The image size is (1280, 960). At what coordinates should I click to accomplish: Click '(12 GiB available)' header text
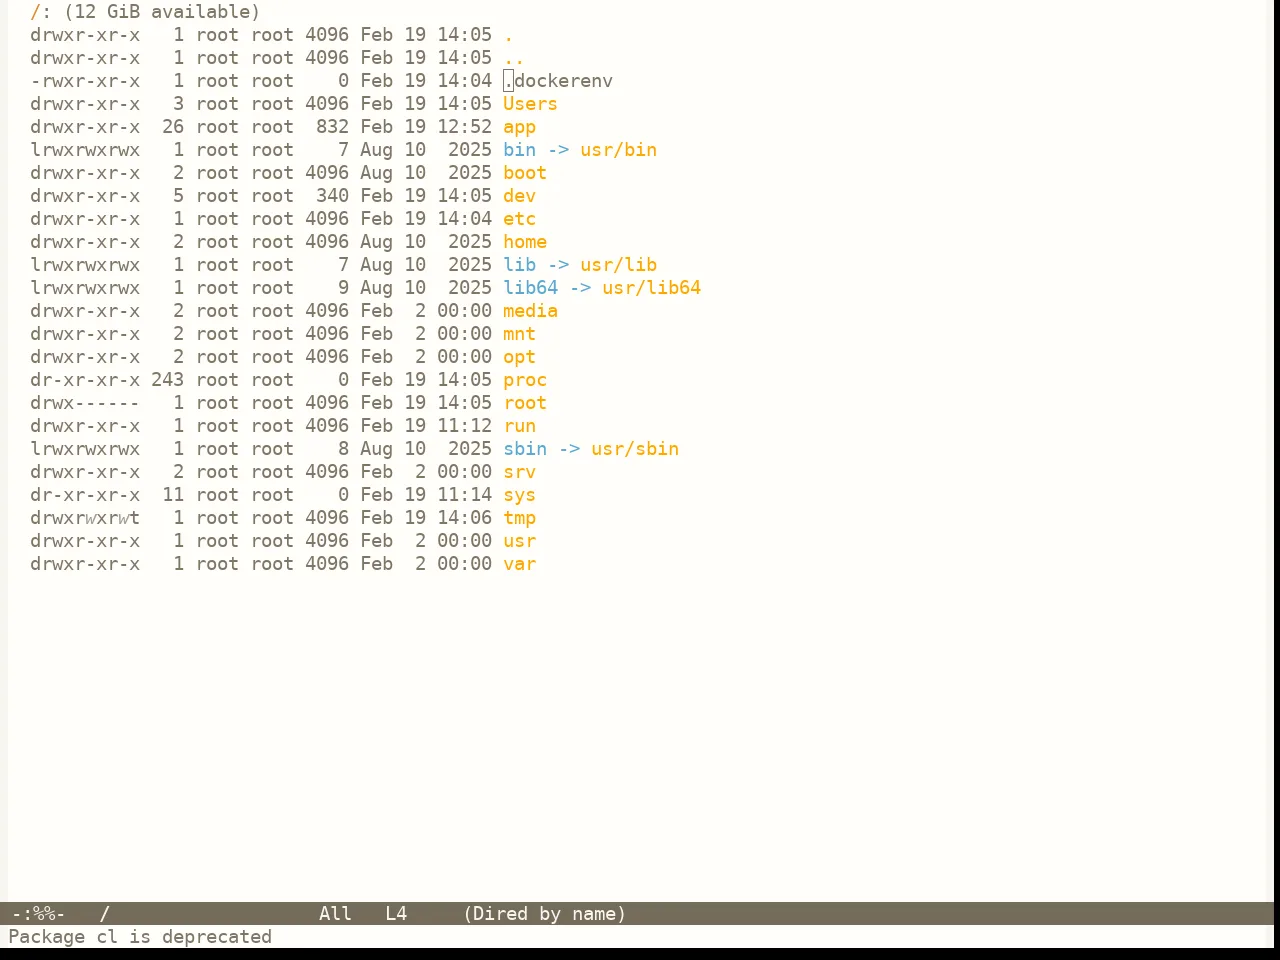(162, 12)
